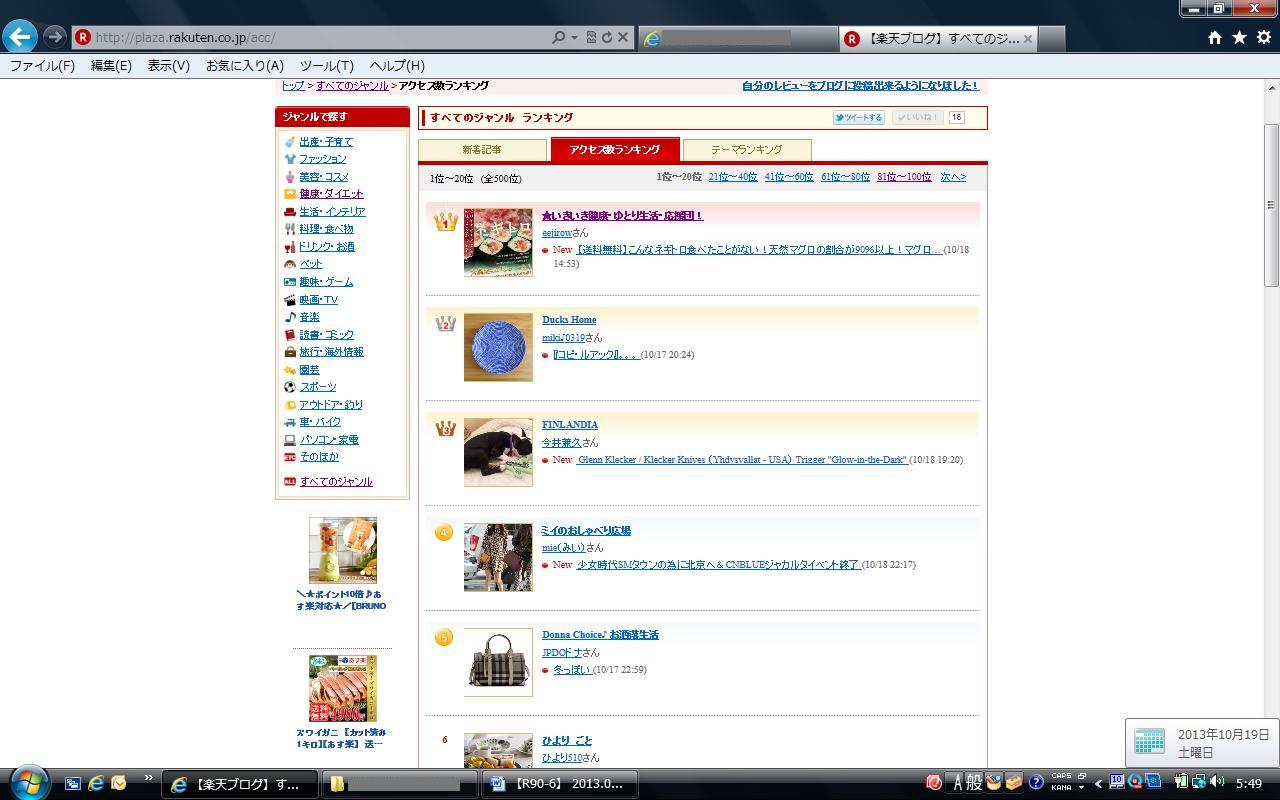Expand the quick launch overflow chevron

click(149, 778)
